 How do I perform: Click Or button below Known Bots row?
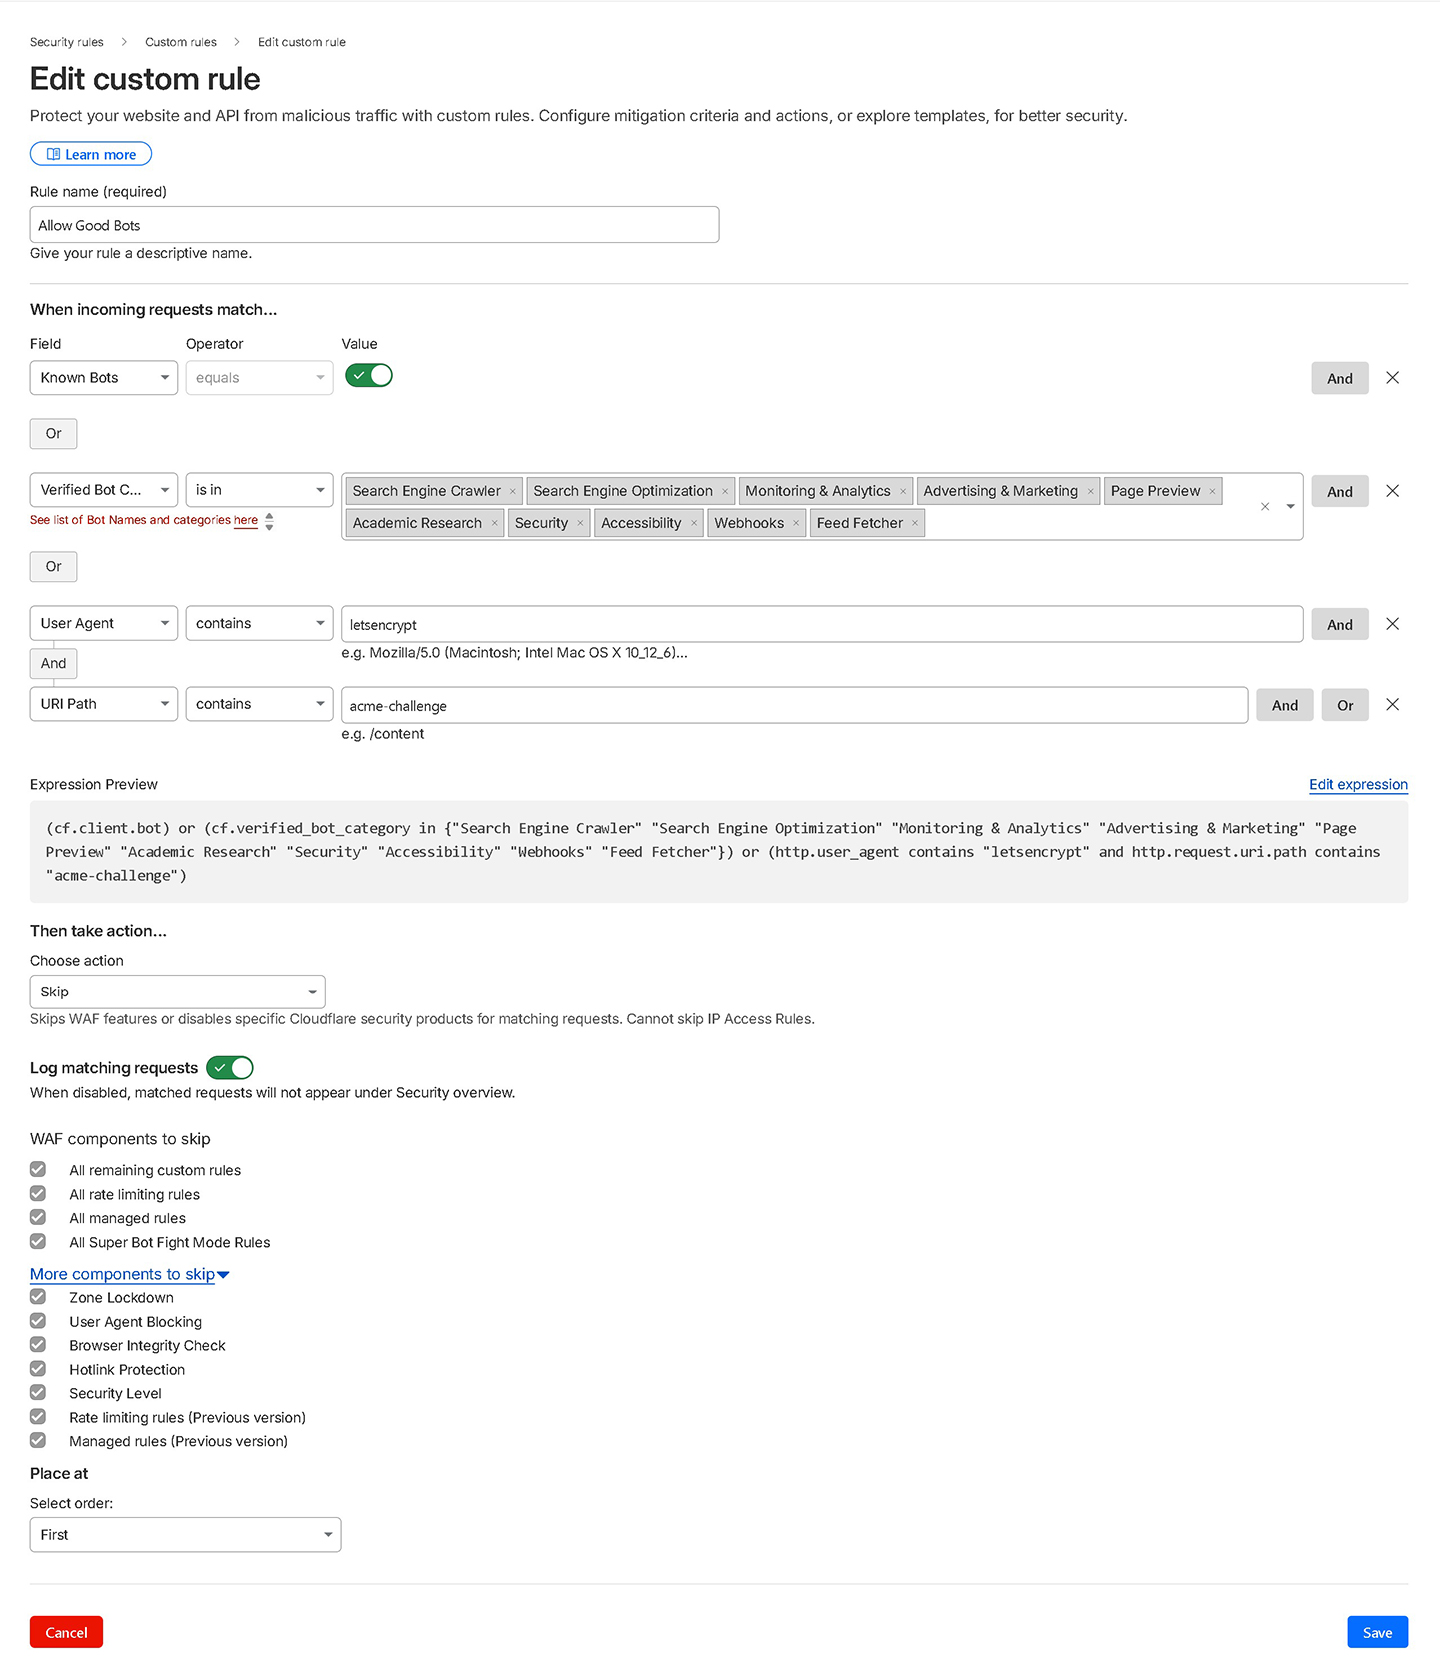[54, 434]
